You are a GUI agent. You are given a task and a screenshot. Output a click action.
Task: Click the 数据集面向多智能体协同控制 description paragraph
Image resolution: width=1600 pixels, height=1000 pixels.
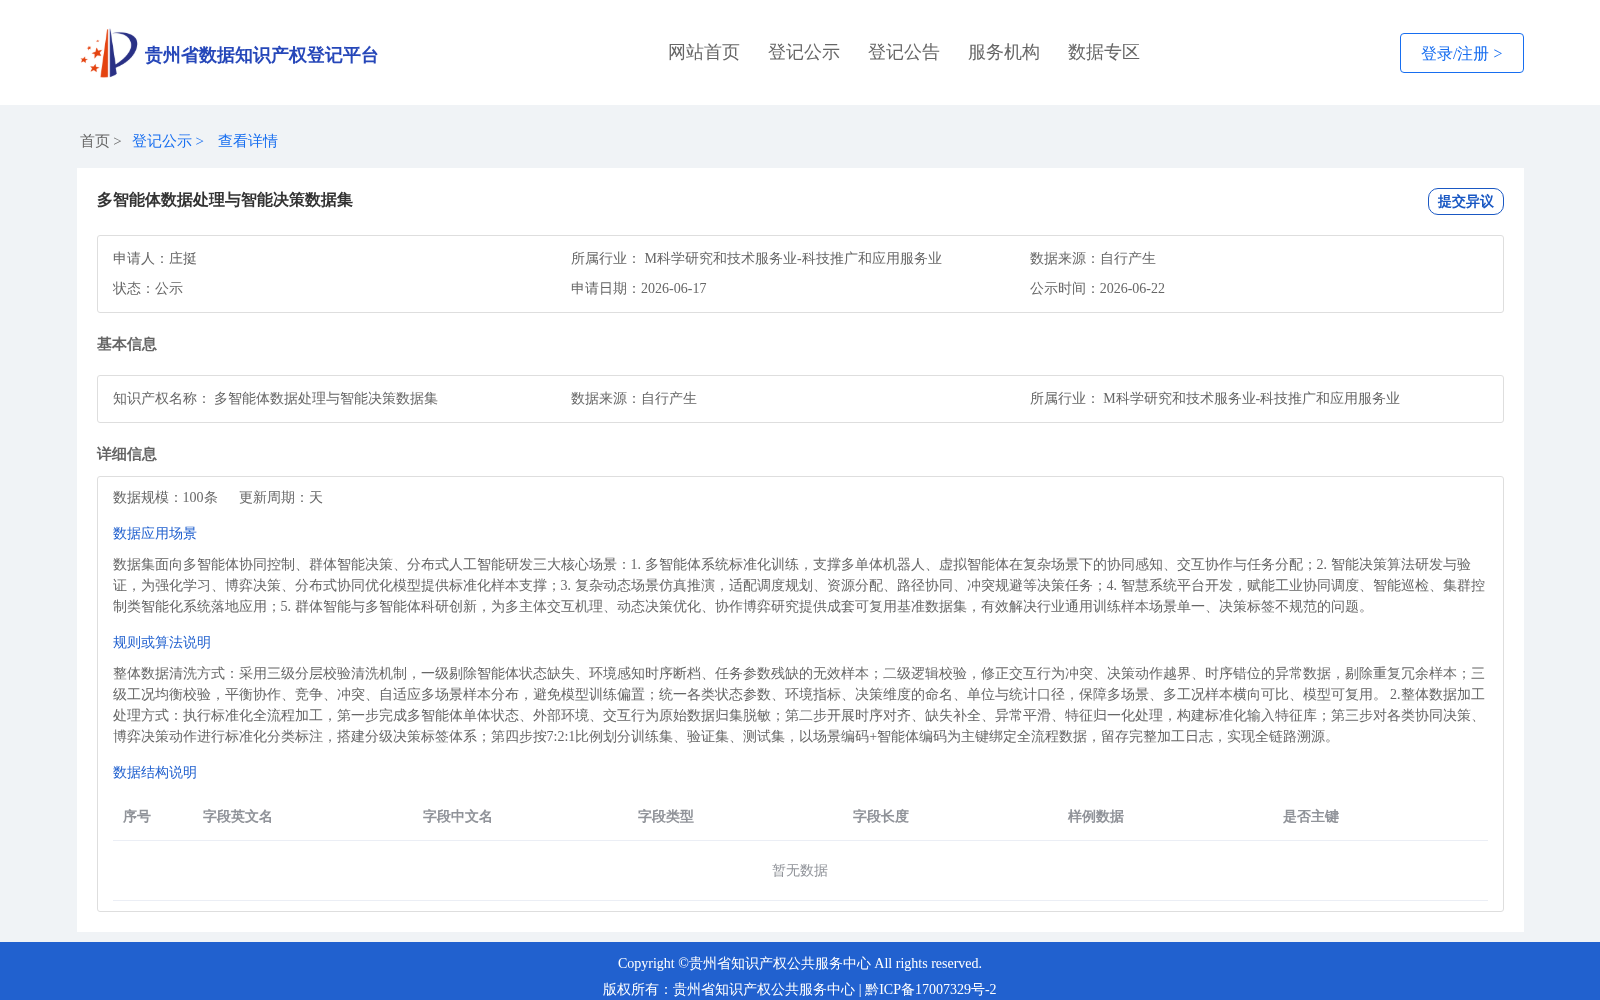pos(800,585)
